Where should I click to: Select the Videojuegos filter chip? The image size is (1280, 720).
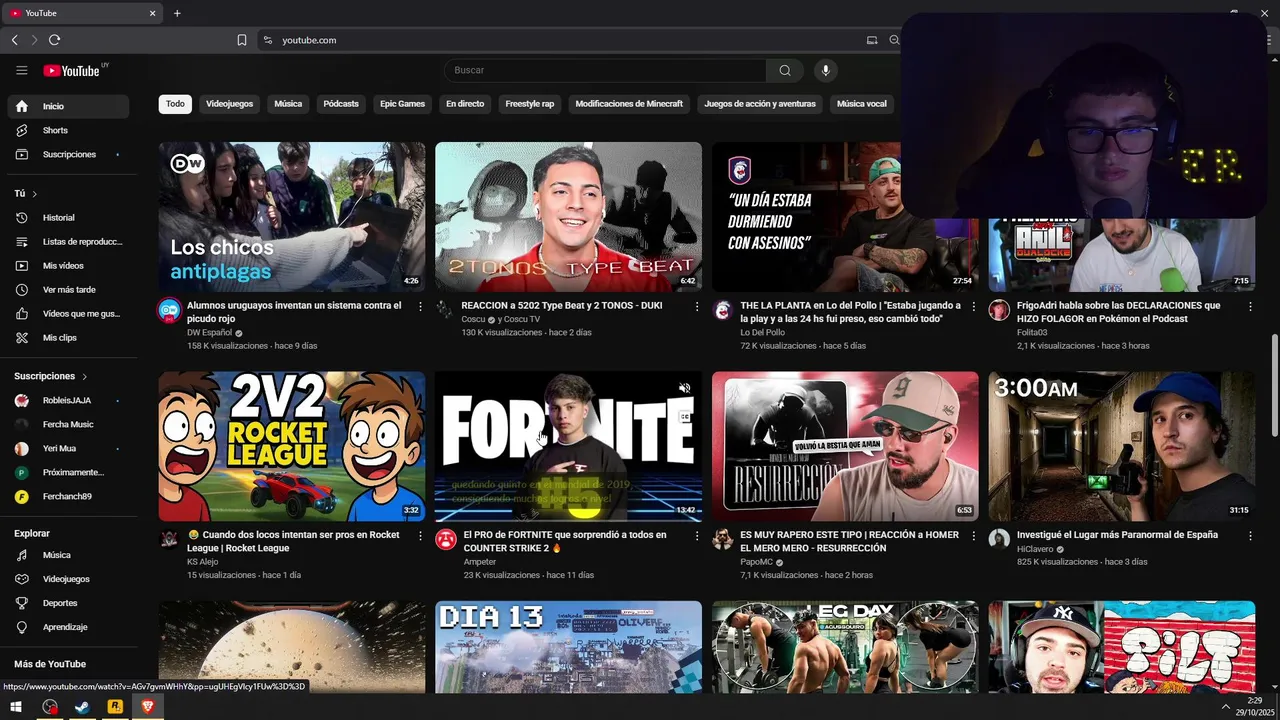[x=230, y=104]
